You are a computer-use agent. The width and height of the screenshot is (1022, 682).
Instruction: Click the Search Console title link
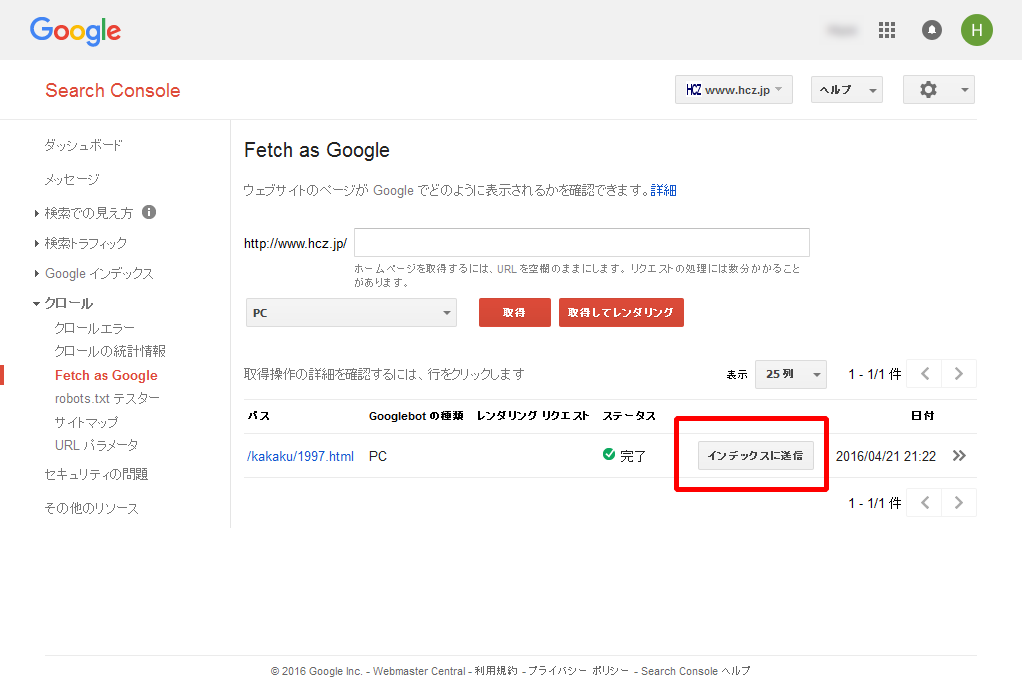[113, 91]
